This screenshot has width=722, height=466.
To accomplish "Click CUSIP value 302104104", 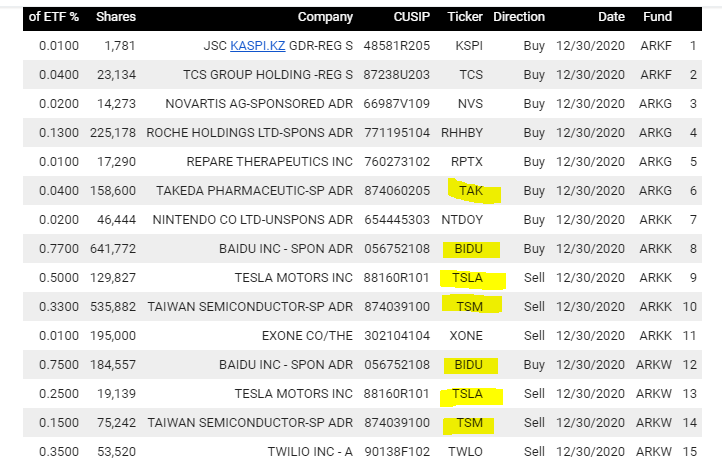I will [x=397, y=336].
